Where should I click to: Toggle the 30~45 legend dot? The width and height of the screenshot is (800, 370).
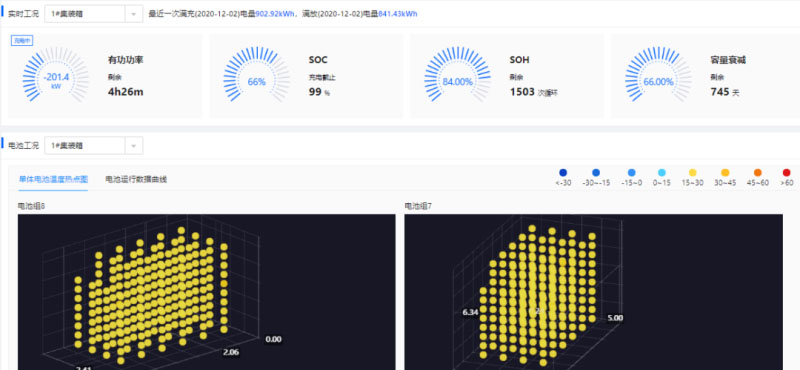tap(725, 173)
